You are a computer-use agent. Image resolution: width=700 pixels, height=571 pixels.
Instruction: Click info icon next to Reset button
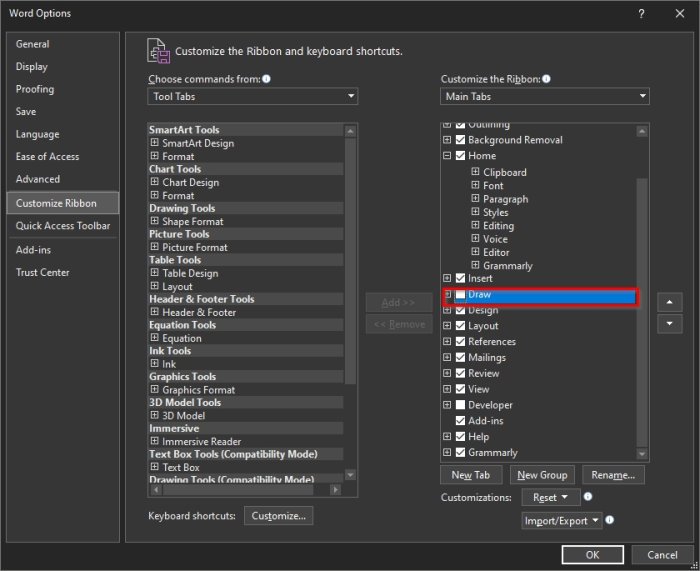coord(588,497)
